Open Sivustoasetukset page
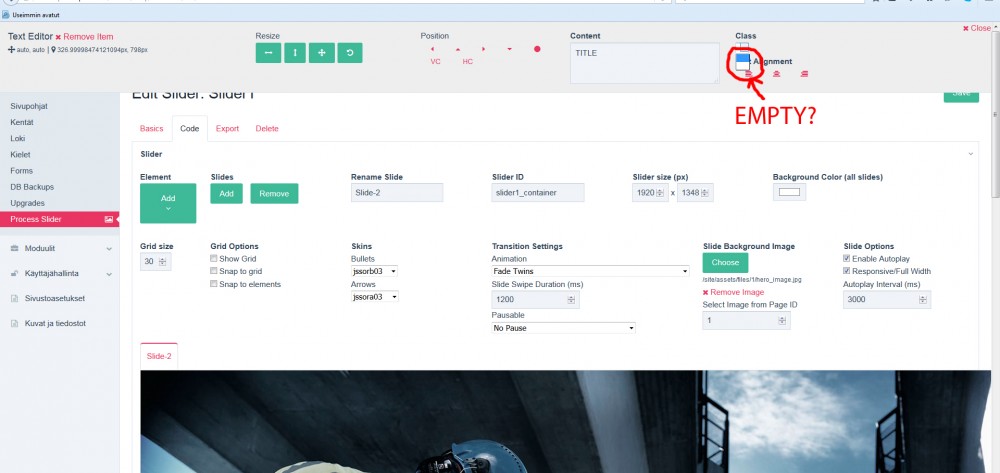 (55, 298)
